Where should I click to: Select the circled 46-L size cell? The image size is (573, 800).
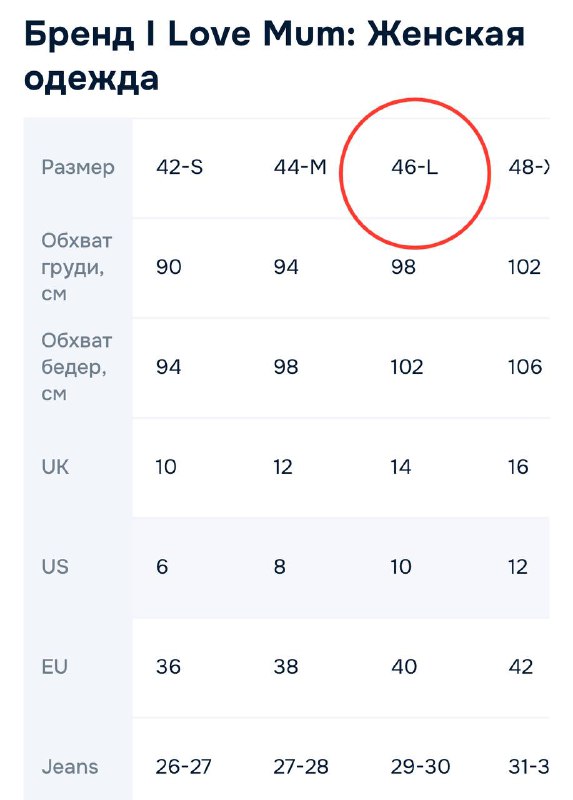414,167
